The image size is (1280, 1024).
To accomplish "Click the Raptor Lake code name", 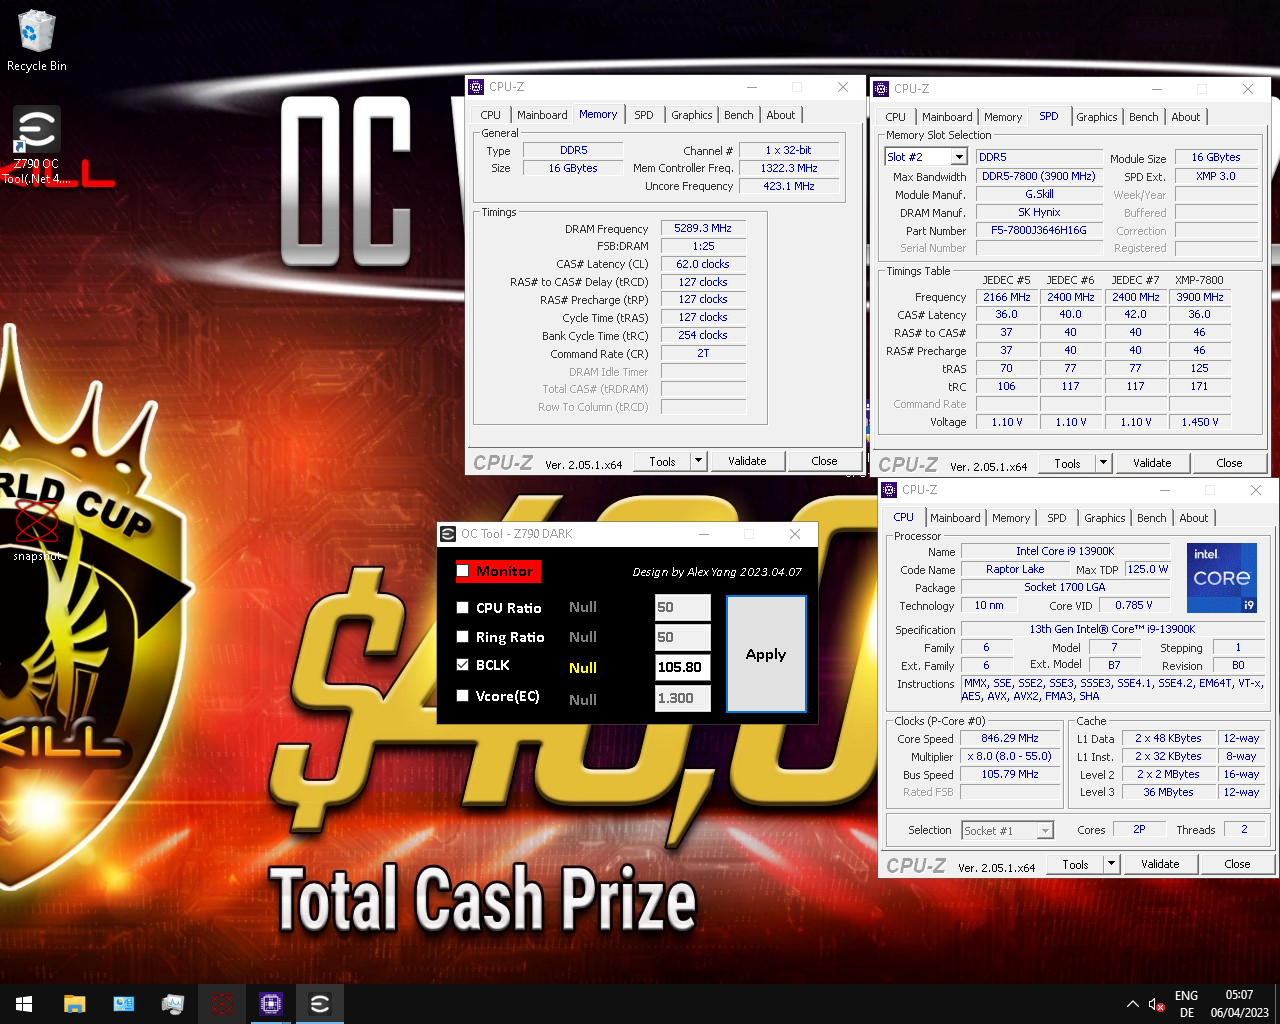I will coord(1015,569).
